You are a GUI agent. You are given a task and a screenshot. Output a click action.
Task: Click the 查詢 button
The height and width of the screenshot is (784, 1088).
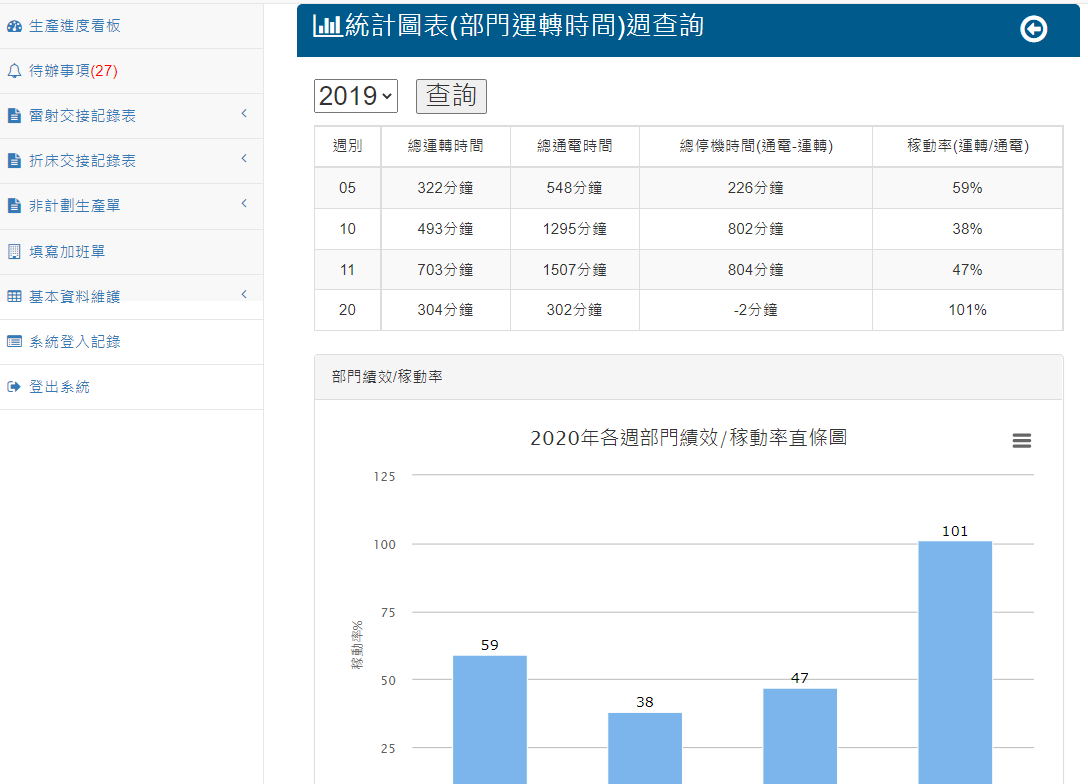[451, 96]
